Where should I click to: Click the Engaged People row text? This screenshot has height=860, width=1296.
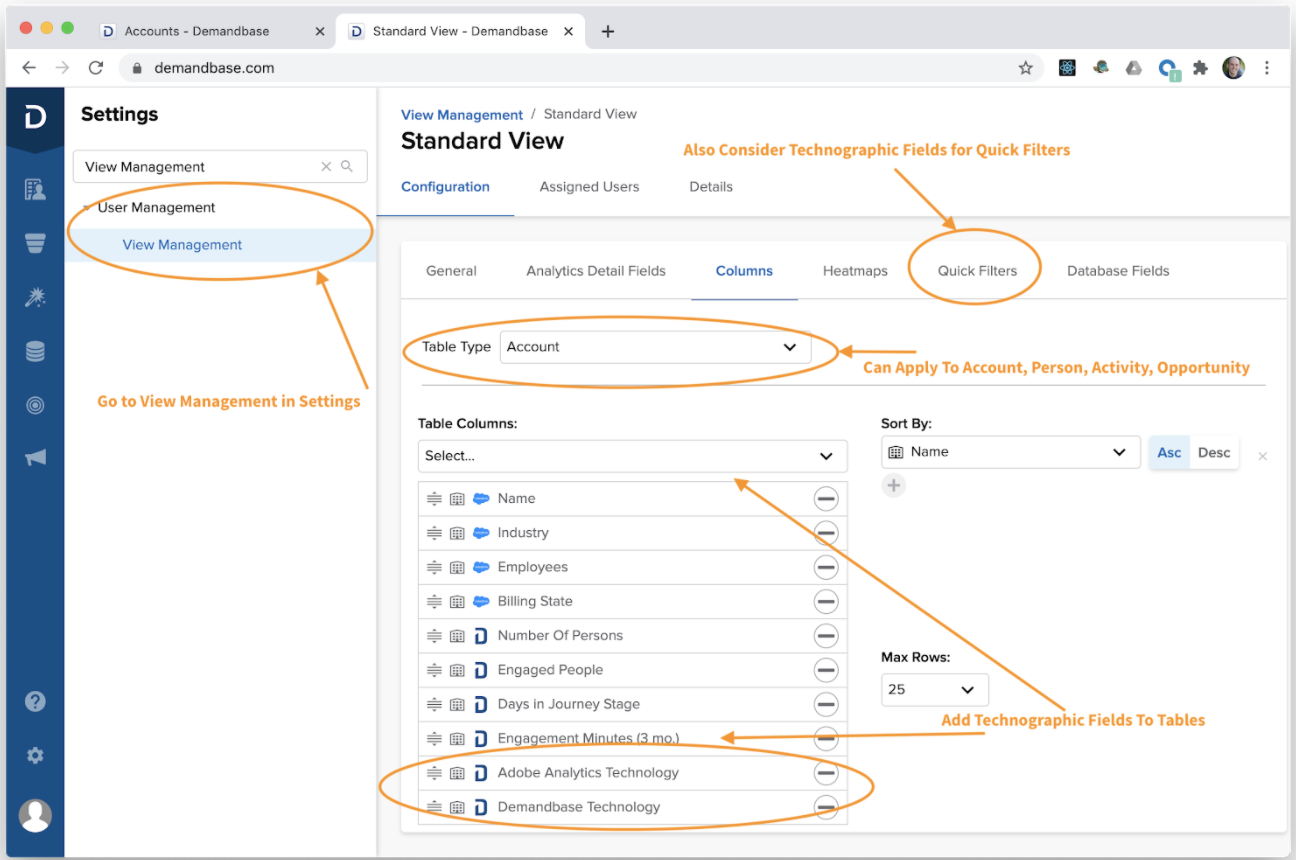point(550,670)
